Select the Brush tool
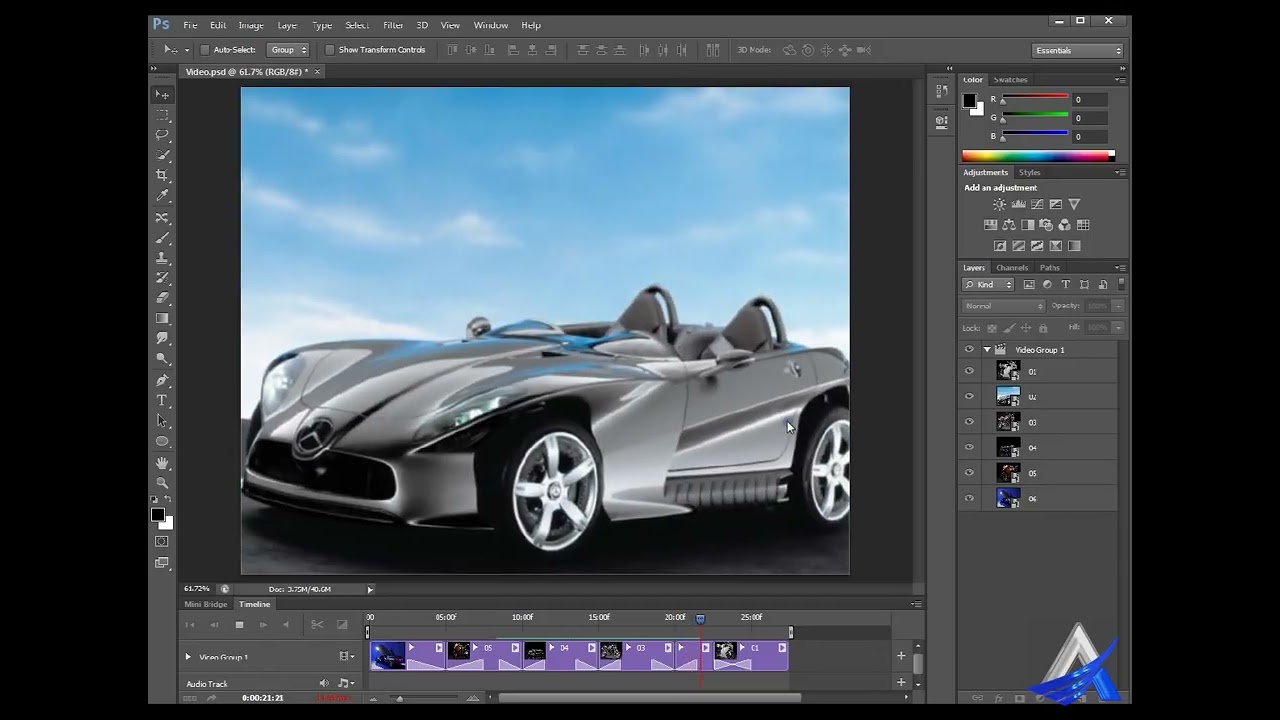The width and height of the screenshot is (1280, 720). tap(162, 238)
